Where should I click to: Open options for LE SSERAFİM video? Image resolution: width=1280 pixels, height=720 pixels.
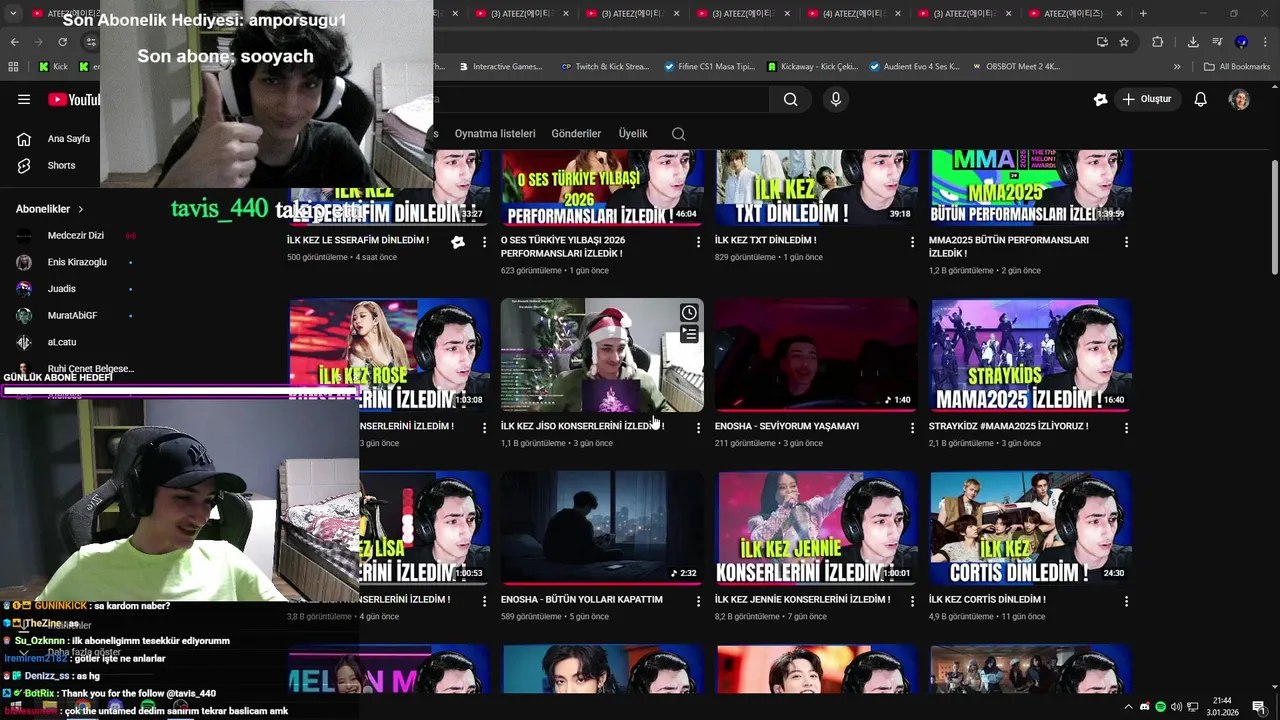[485, 242]
